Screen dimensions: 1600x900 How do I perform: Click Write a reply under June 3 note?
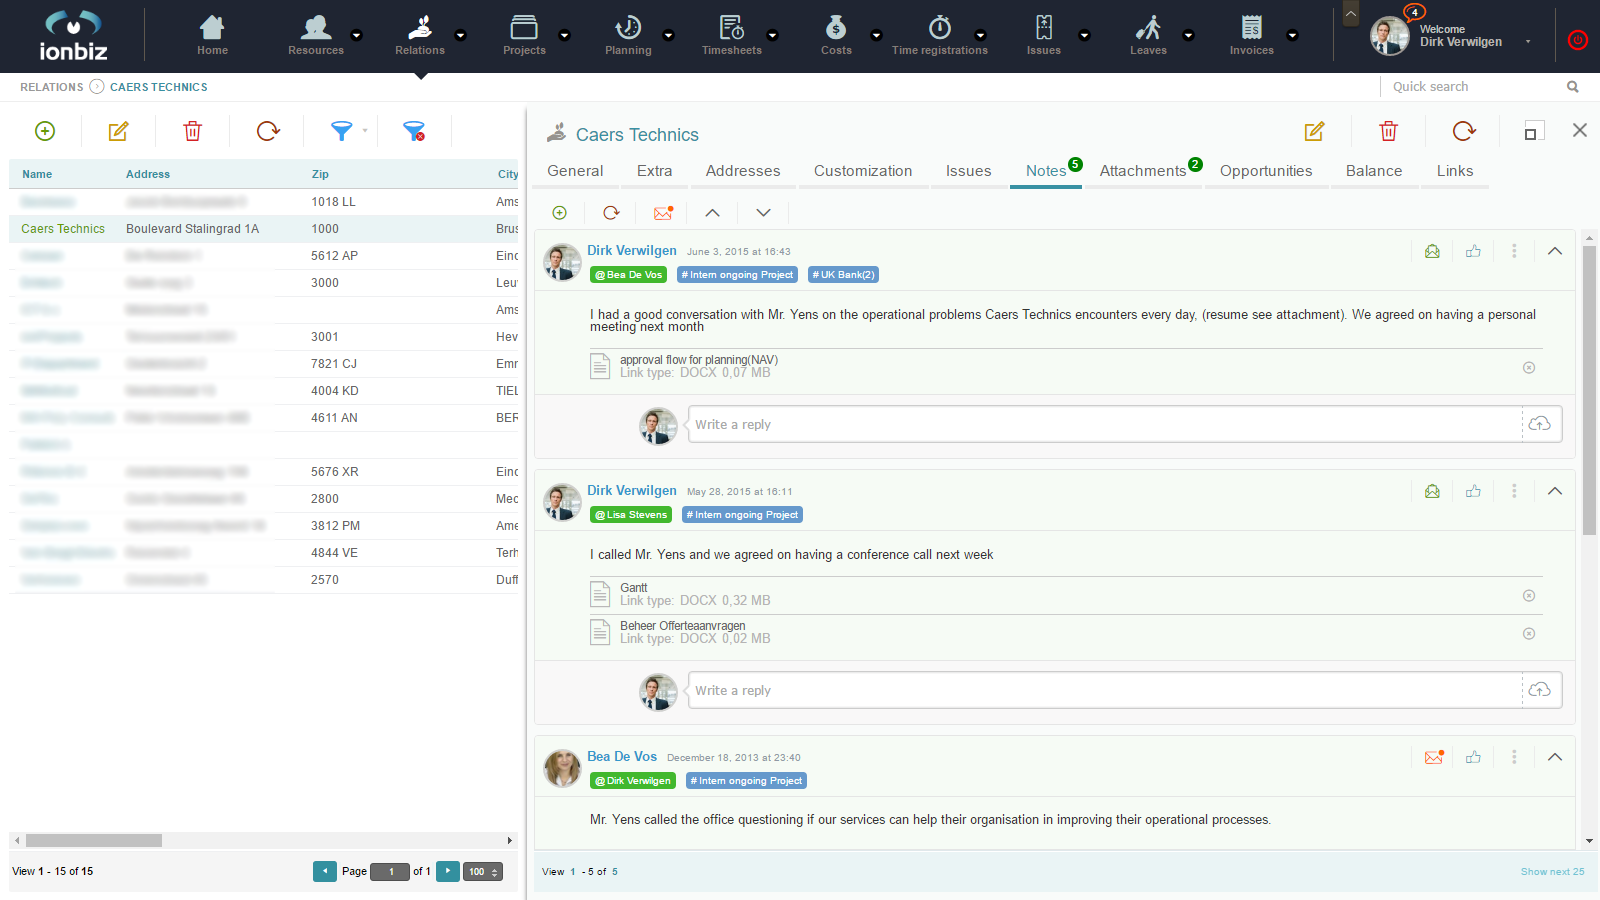(x=1105, y=424)
